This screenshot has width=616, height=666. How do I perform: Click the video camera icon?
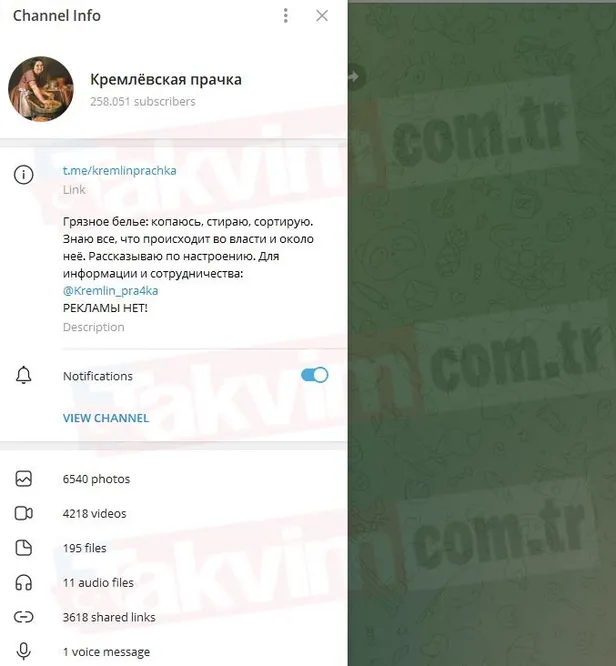pos(23,513)
